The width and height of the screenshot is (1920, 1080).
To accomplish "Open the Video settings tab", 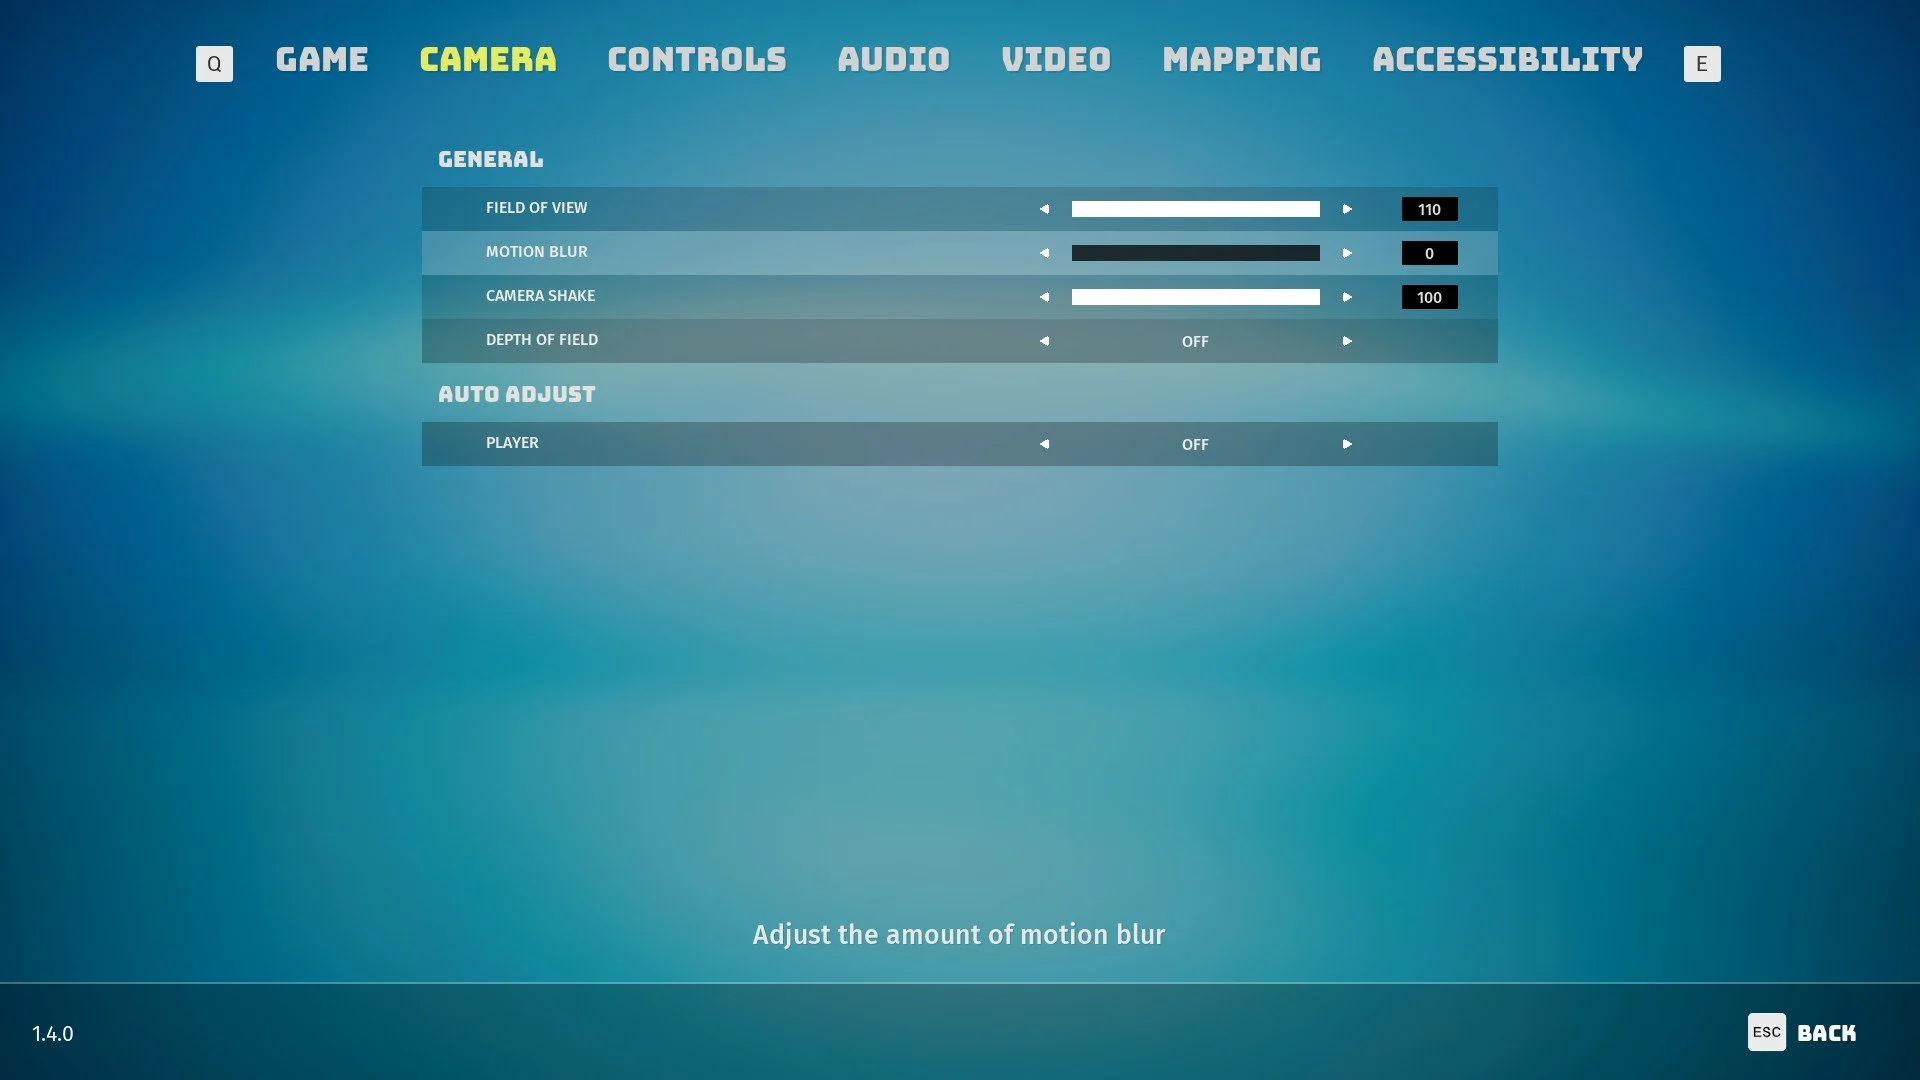I will click(1055, 61).
